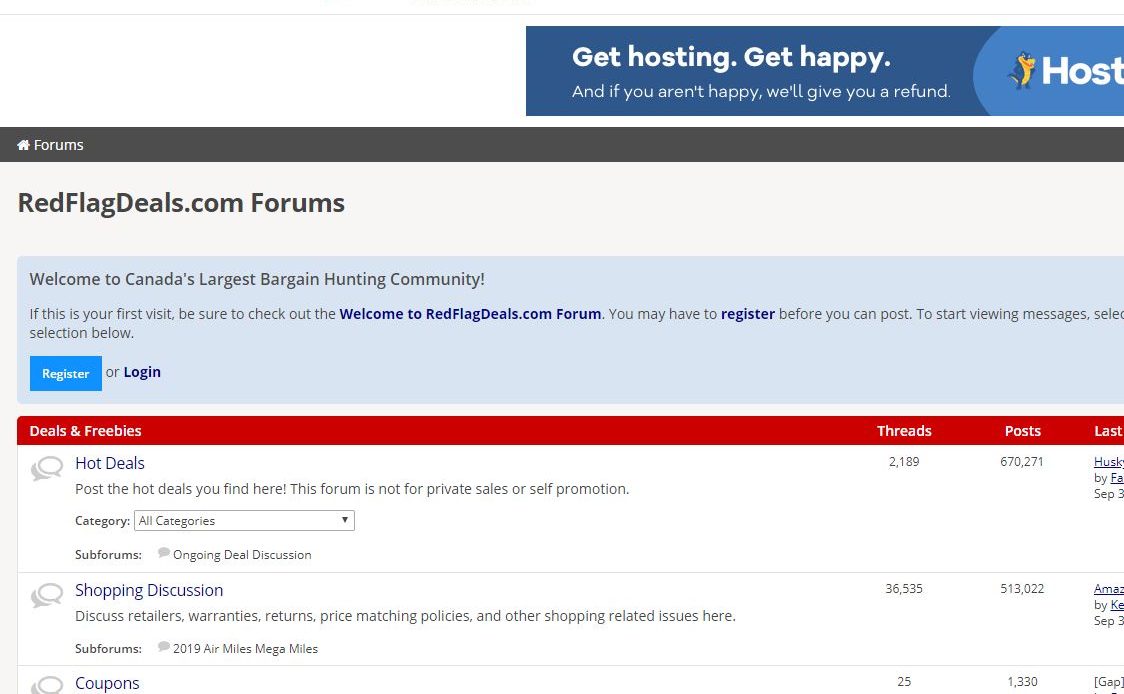The height and width of the screenshot is (694, 1124).
Task: Click the Shopping Discussion post count 513,022
Action: 1021,589
